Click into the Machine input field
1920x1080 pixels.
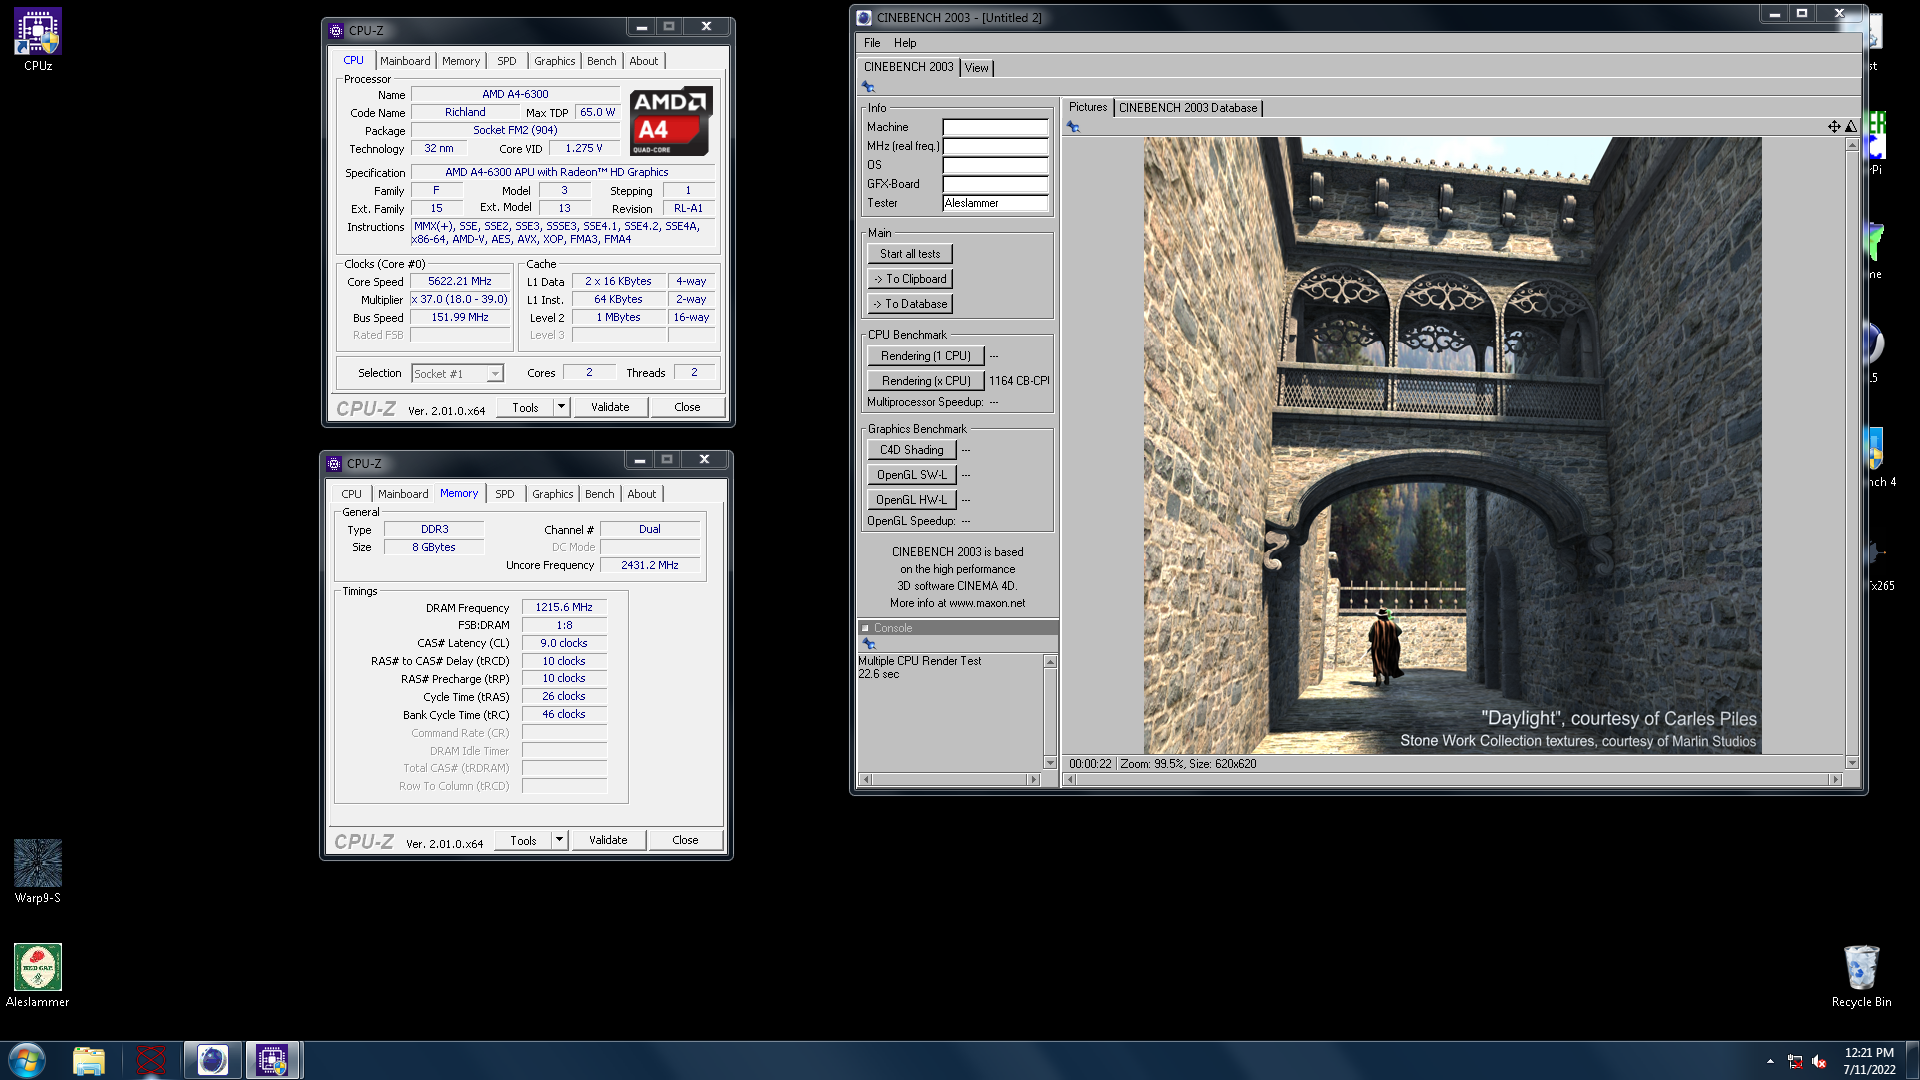(x=995, y=127)
